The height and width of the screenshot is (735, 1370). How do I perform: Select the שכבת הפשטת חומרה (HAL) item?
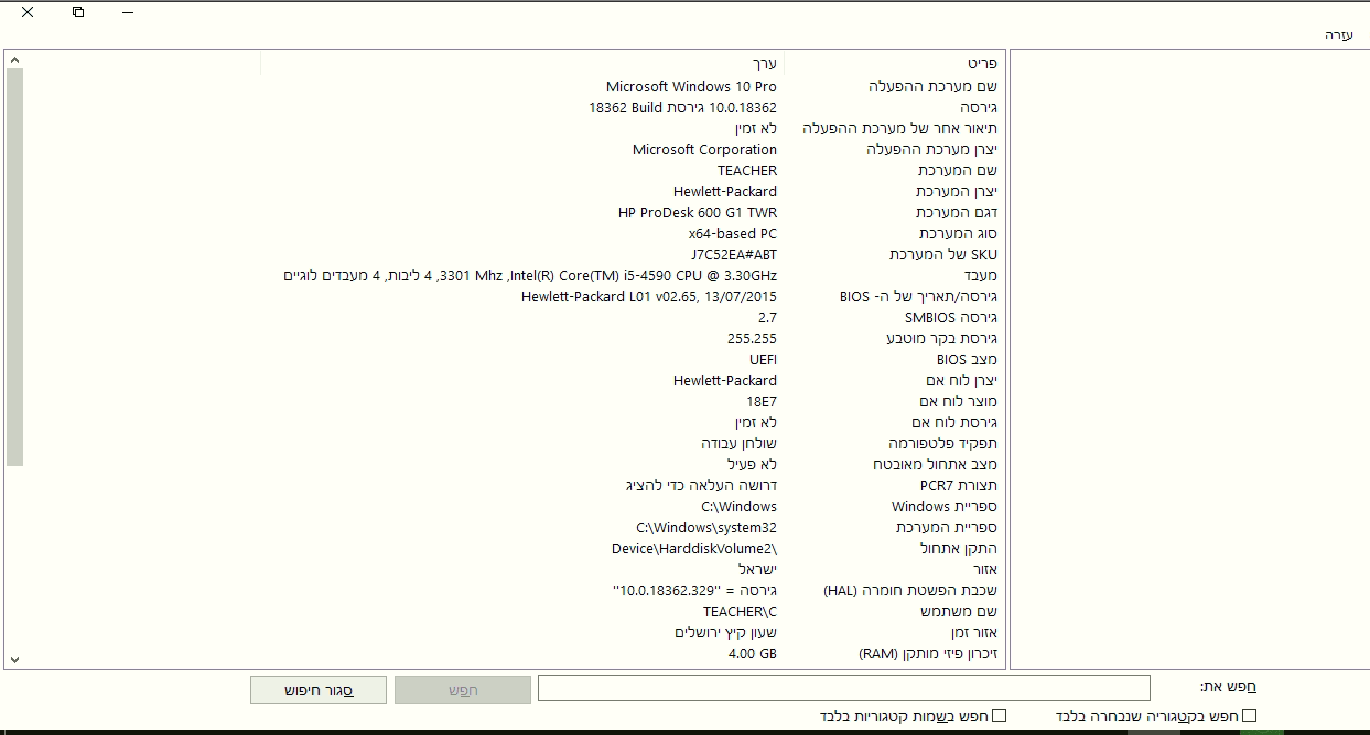pos(909,591)
